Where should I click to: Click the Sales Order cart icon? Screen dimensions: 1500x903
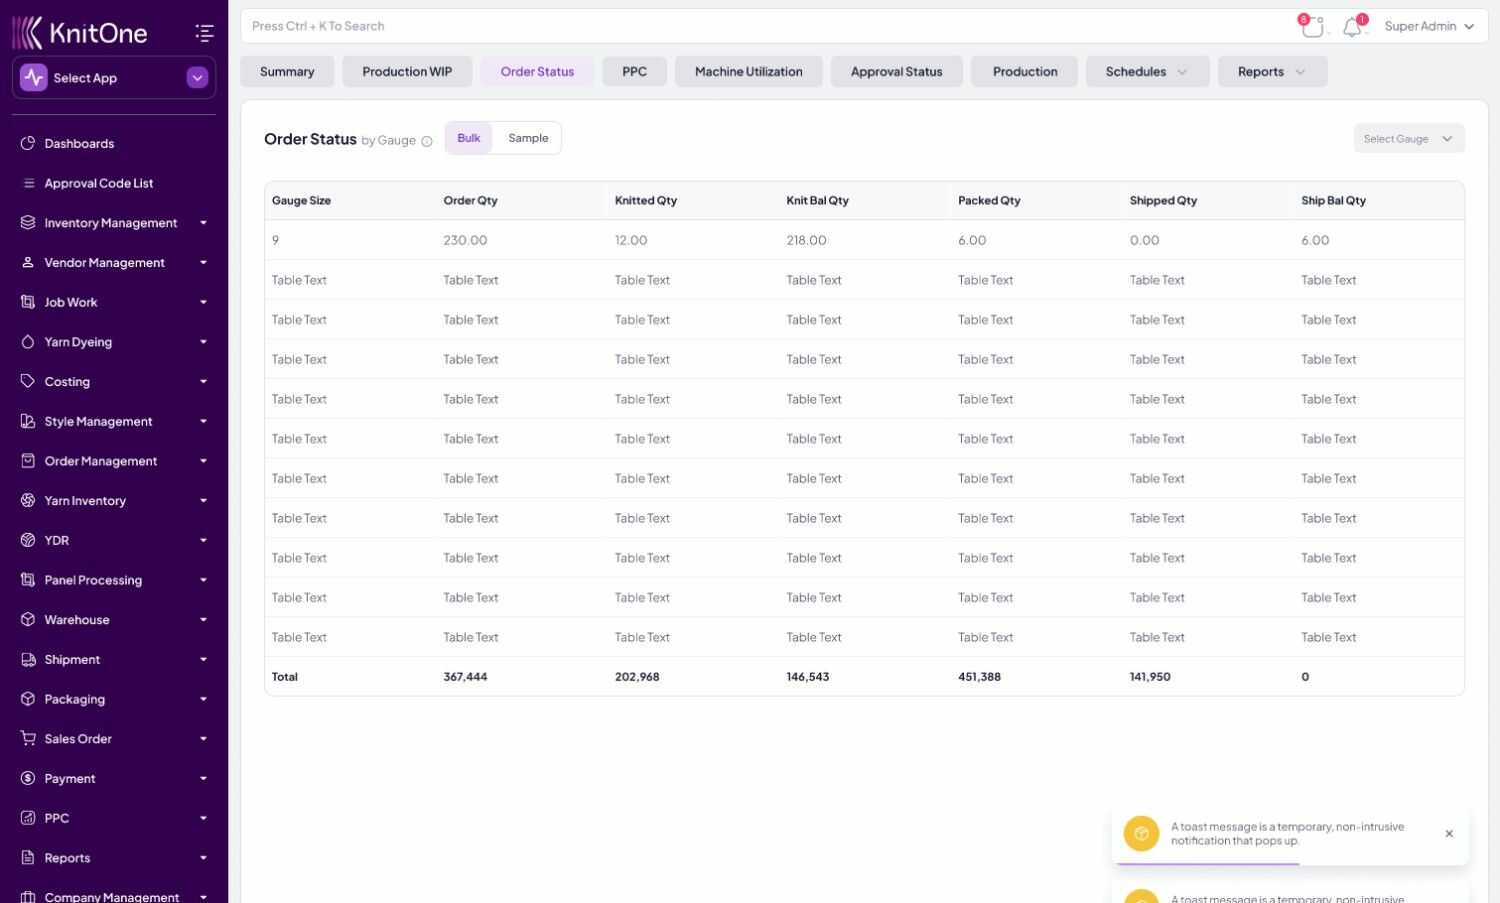28,738
